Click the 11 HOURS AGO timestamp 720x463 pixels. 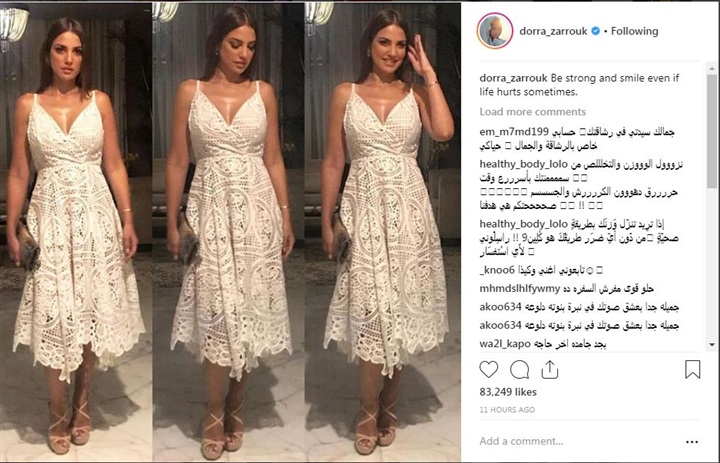coord(507,410)
